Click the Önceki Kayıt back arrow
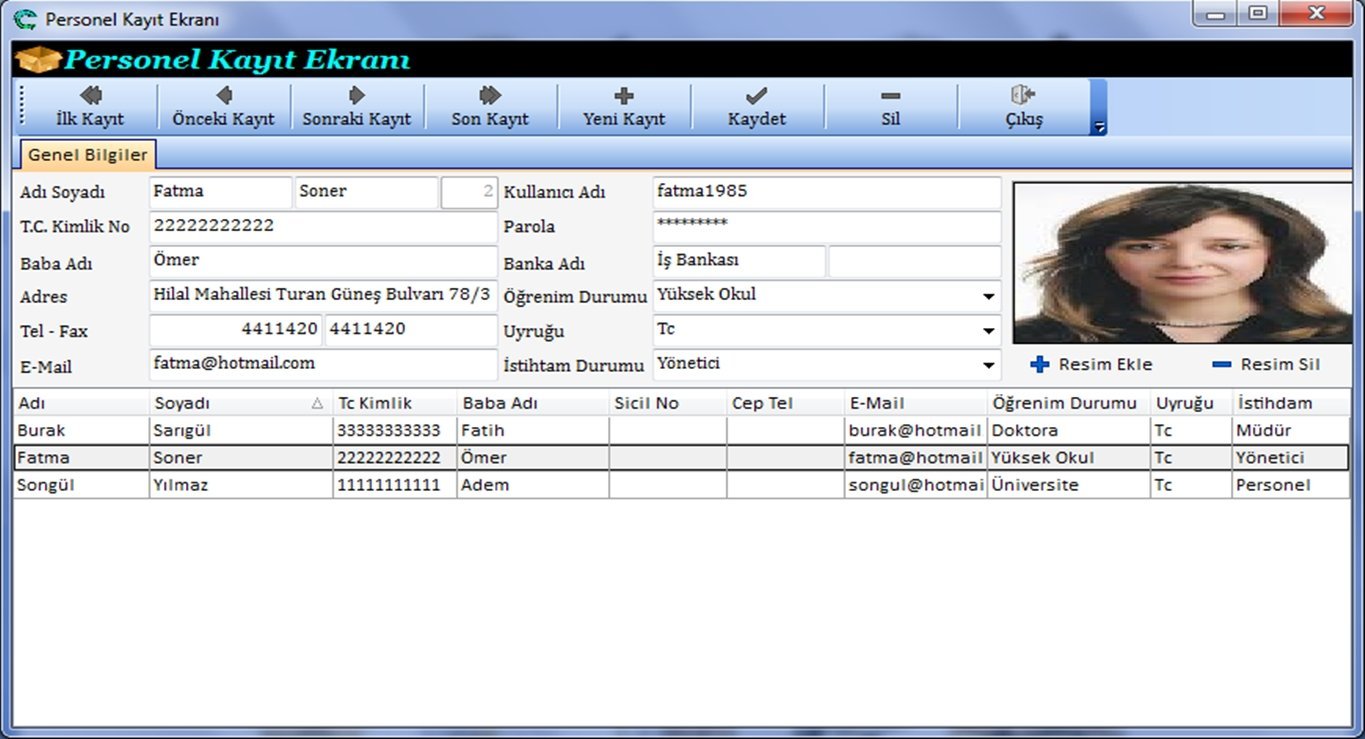This screenshot has width=1365, height=739. [223, 106]
